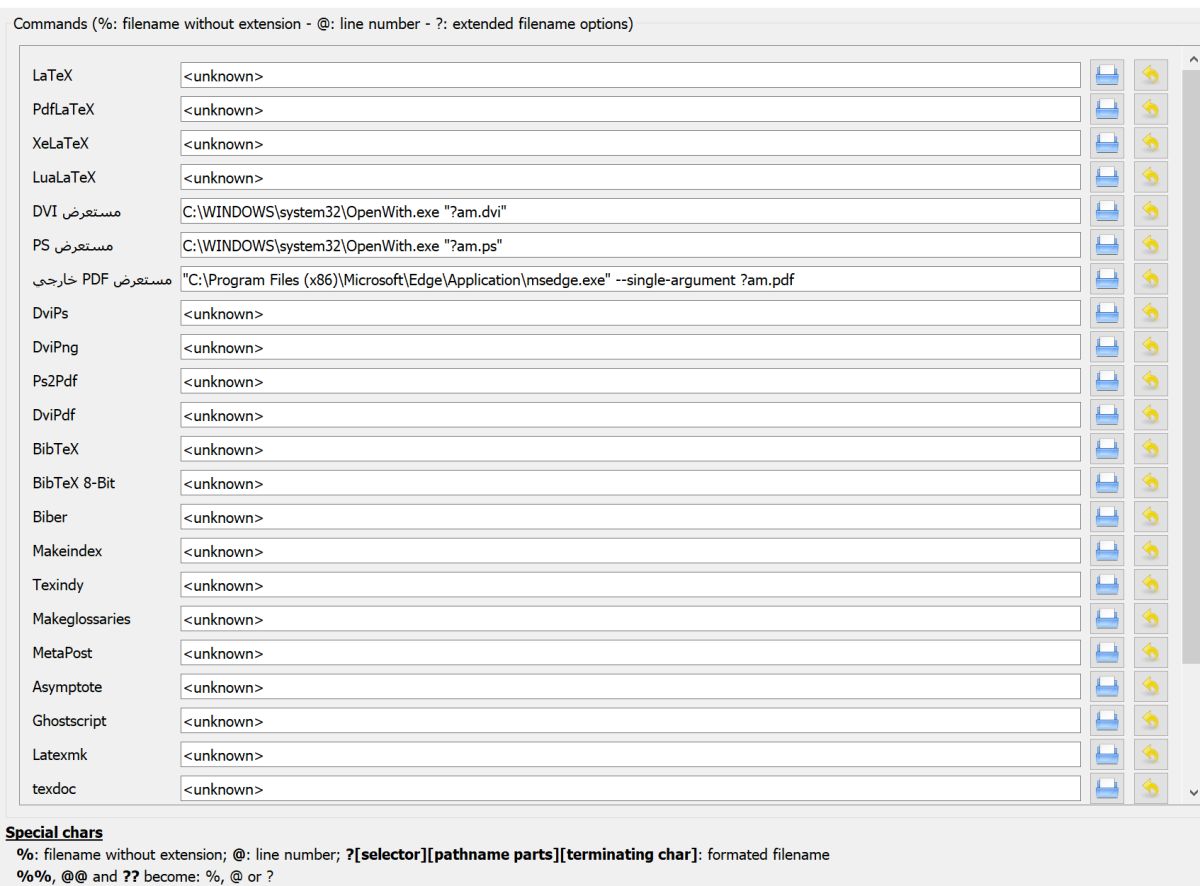The height and width of the screenshot is (886, 1200).
Task: Click the browse icon for LaTeX command
Action: [1107, 75]
